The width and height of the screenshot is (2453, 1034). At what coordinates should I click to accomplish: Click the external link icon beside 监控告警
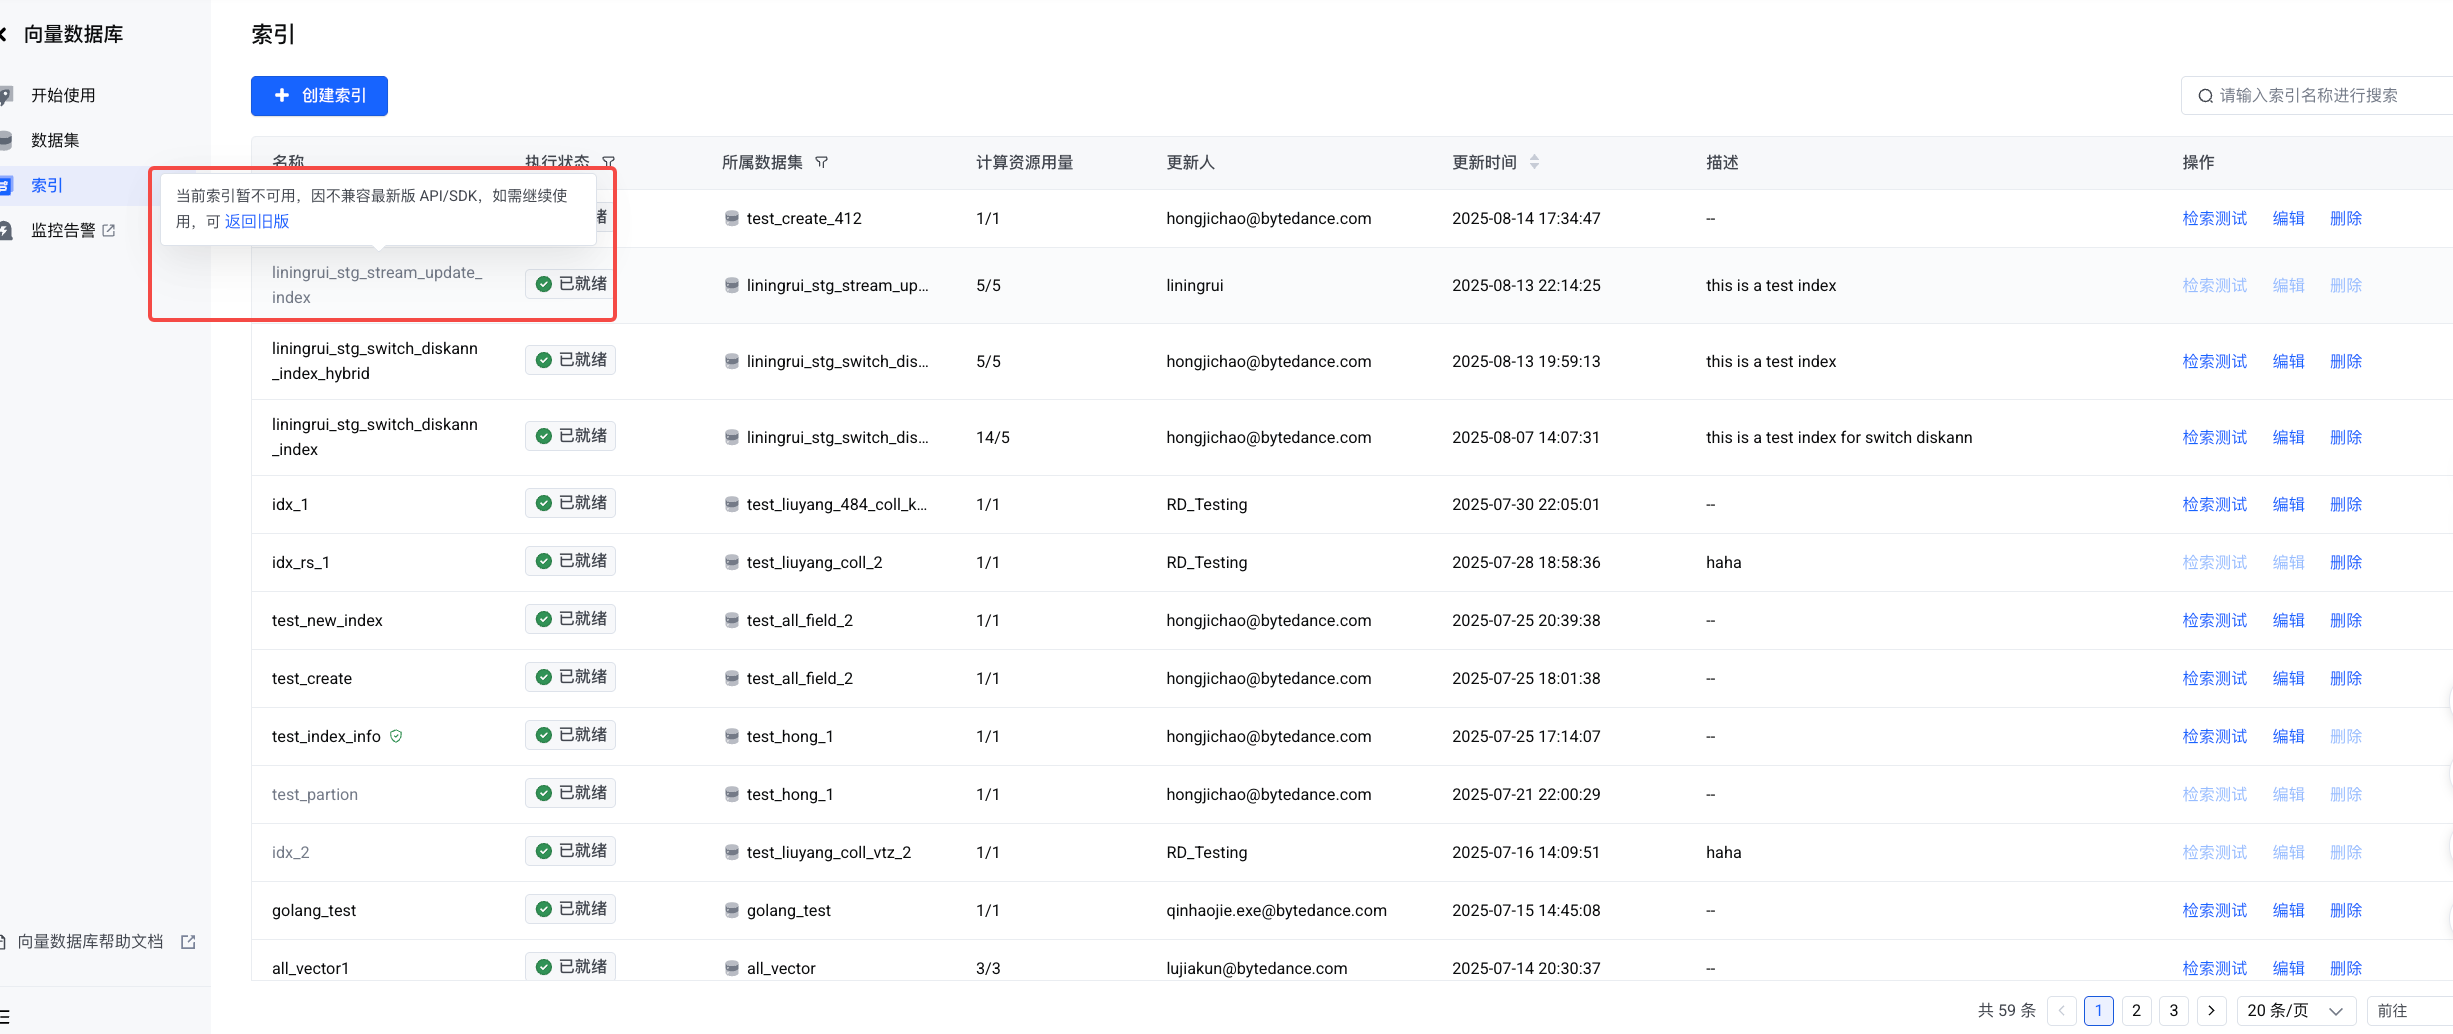point(109,230)
